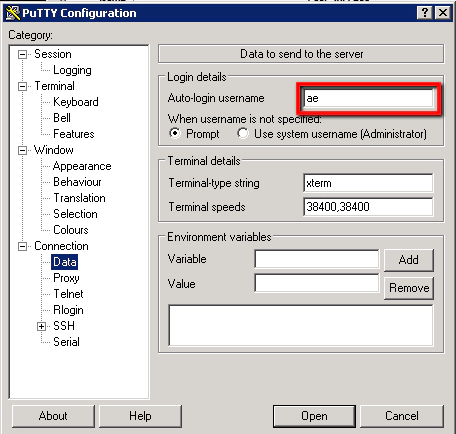Click the 'Login details' group label

pyautogui.click(x=197, y=77)
